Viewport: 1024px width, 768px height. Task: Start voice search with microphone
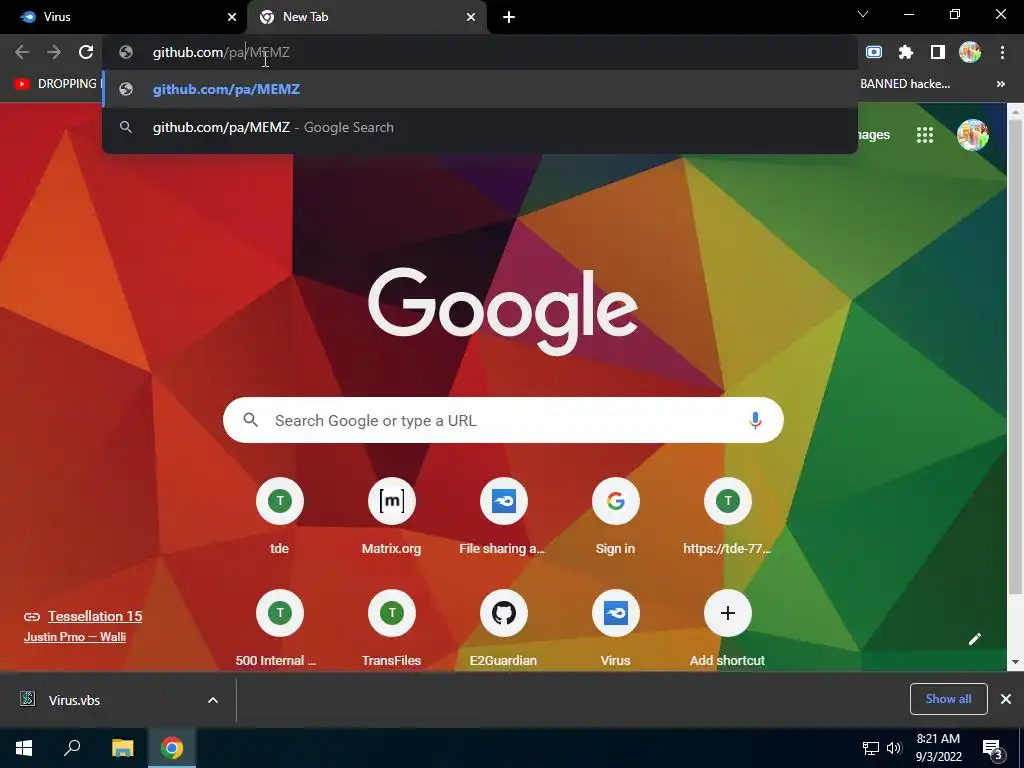tap(755, 421)
